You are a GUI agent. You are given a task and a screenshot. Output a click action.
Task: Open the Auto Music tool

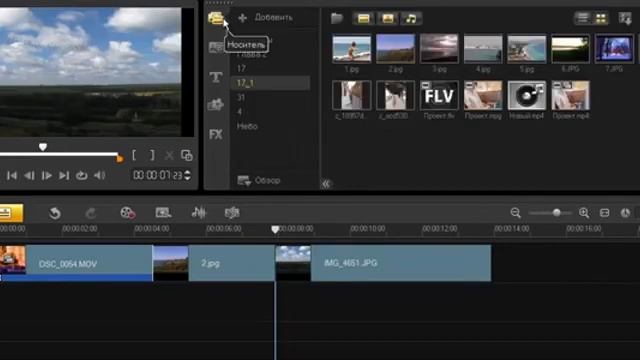[232, 213]
